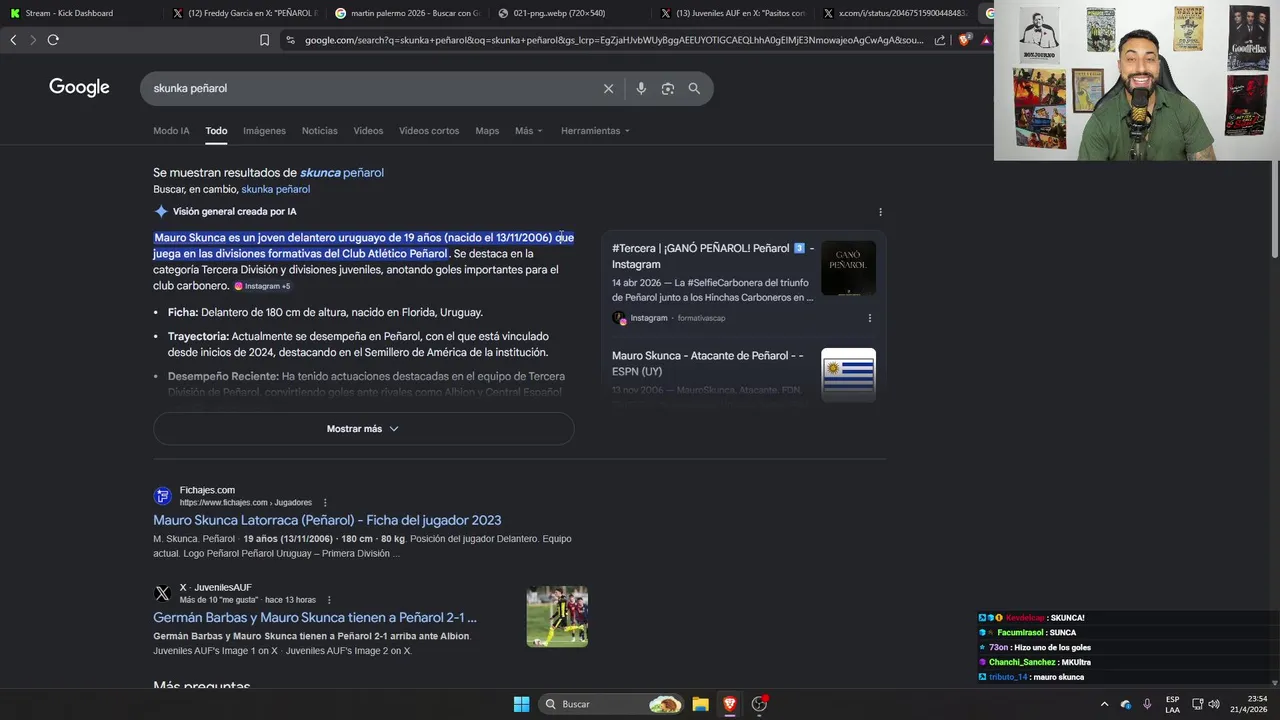Click the browser back arrow
The width and height of the screenshot is (1280, 720).
13,40
